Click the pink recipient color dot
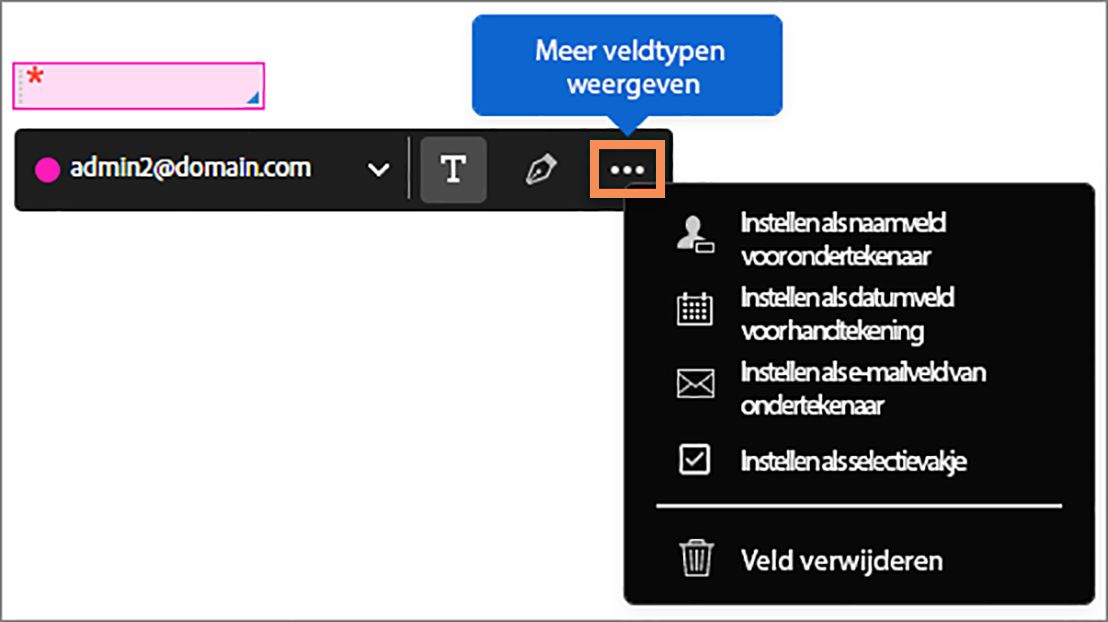 click(47, 170)
